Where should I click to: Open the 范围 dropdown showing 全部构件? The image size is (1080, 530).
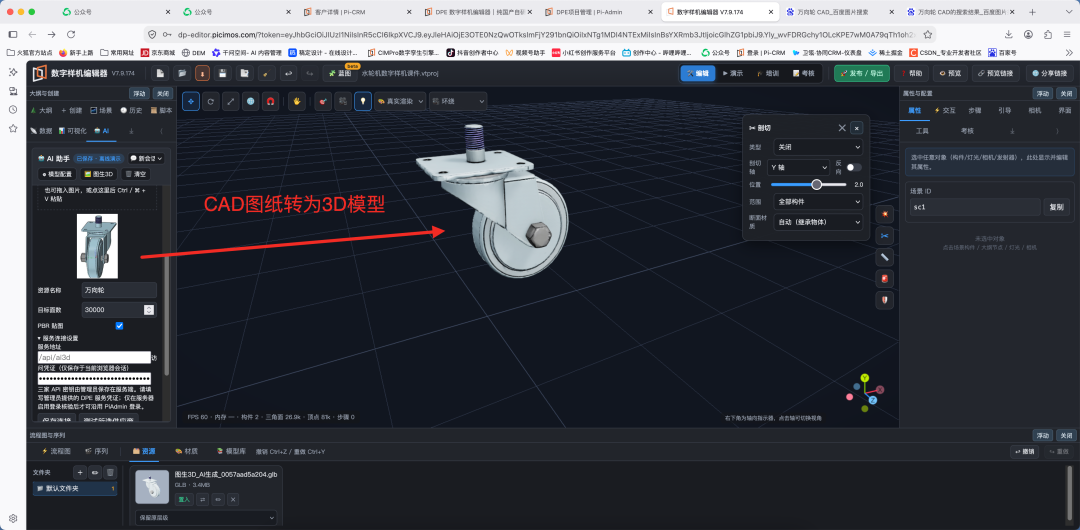(x=818, y=202)
